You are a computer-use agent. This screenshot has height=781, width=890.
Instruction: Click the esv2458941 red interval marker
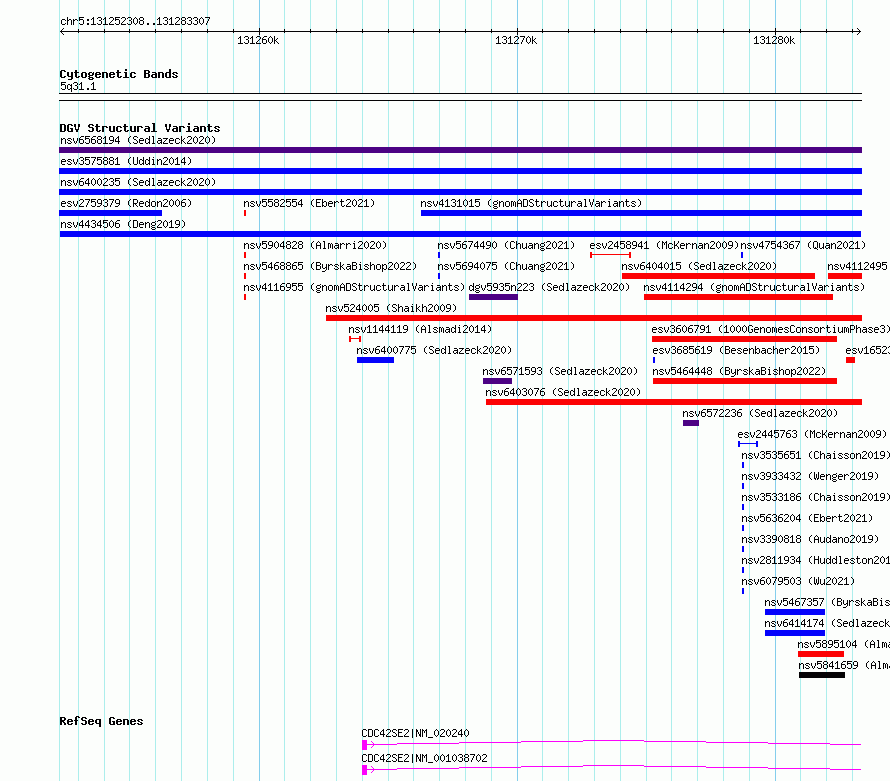click(610, 255)
